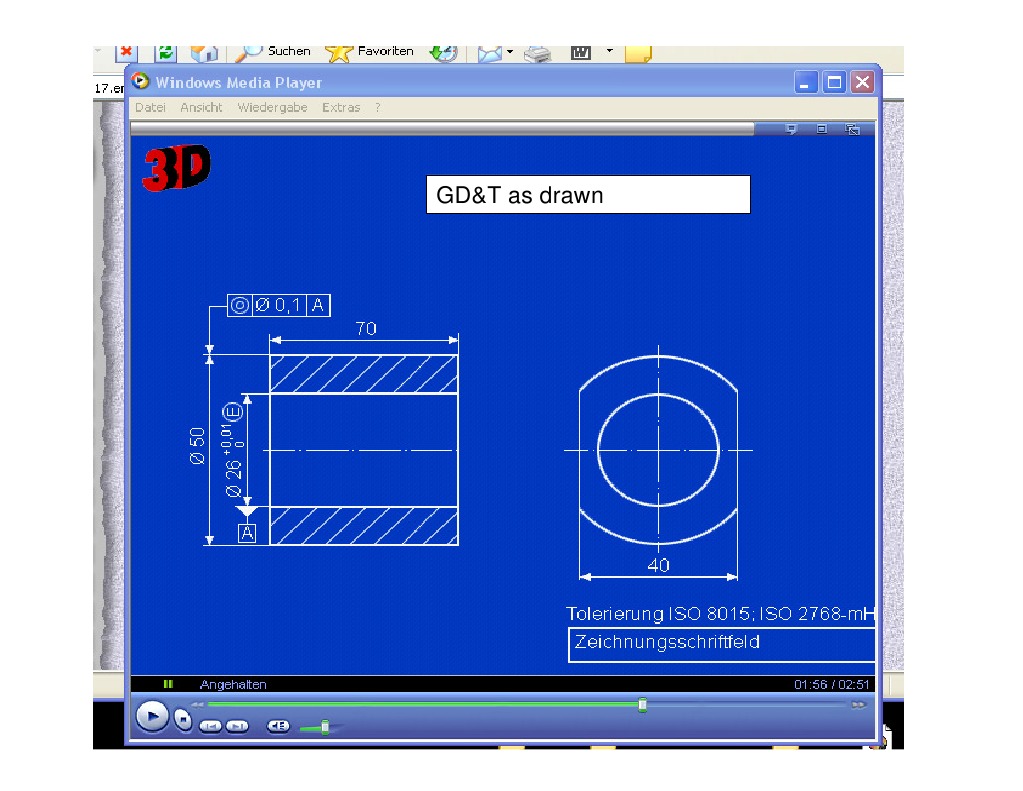1023x791 pixels.
Task: Click the rewind arrows left of the seek bar
Action: coord(197,705)
